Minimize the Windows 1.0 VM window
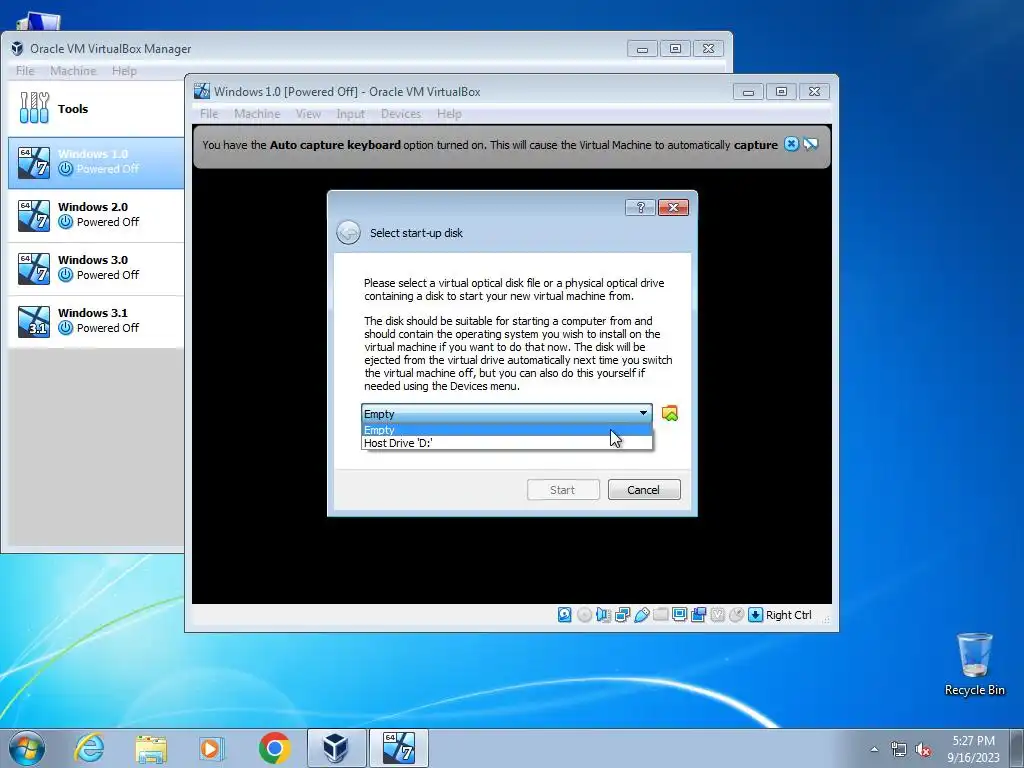The height and width of the screenshot is (768, 1024). coord(748,92)
